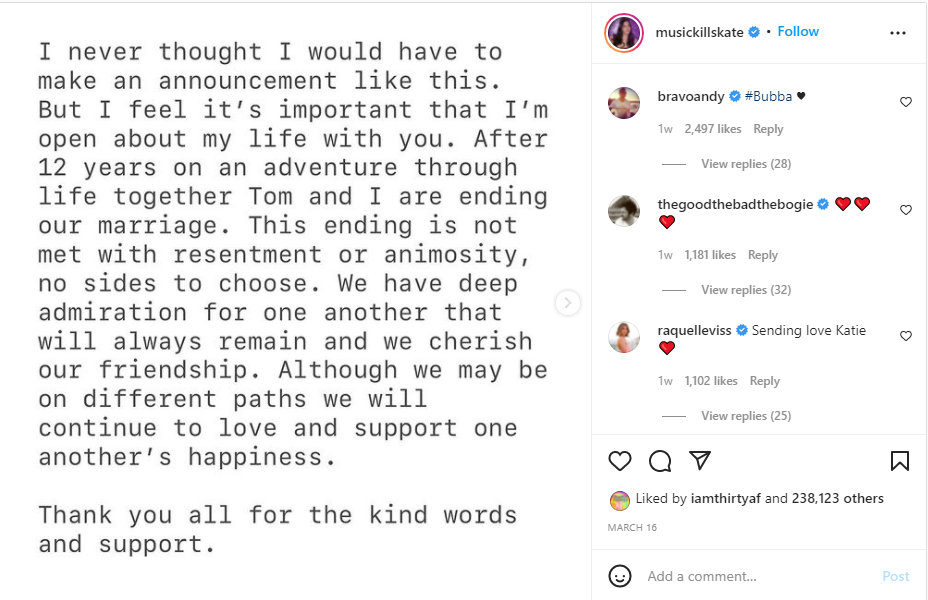Expand View replies (28) under bravoandy
The image size is (928, 600).
coord(746,164)
